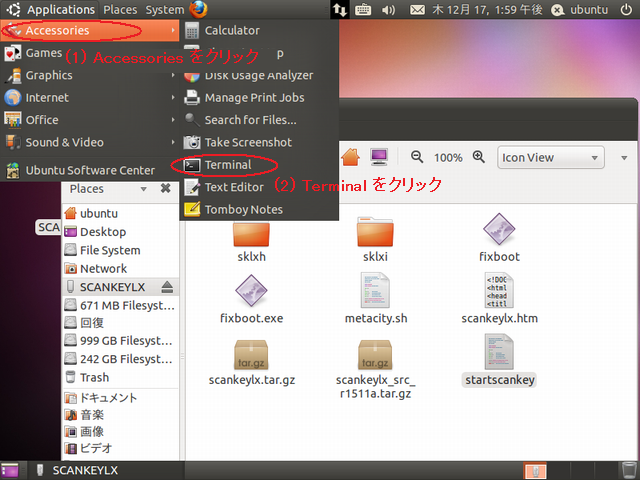Open Trash in sidebar

pos(120,378)
